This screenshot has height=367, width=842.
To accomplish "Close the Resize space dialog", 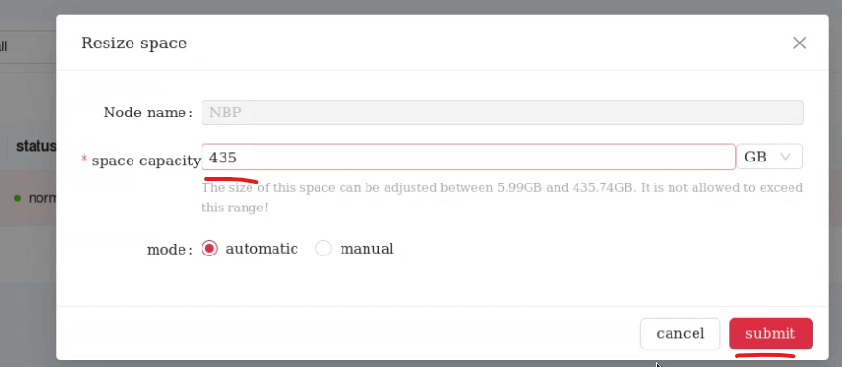I will (799, 43).
